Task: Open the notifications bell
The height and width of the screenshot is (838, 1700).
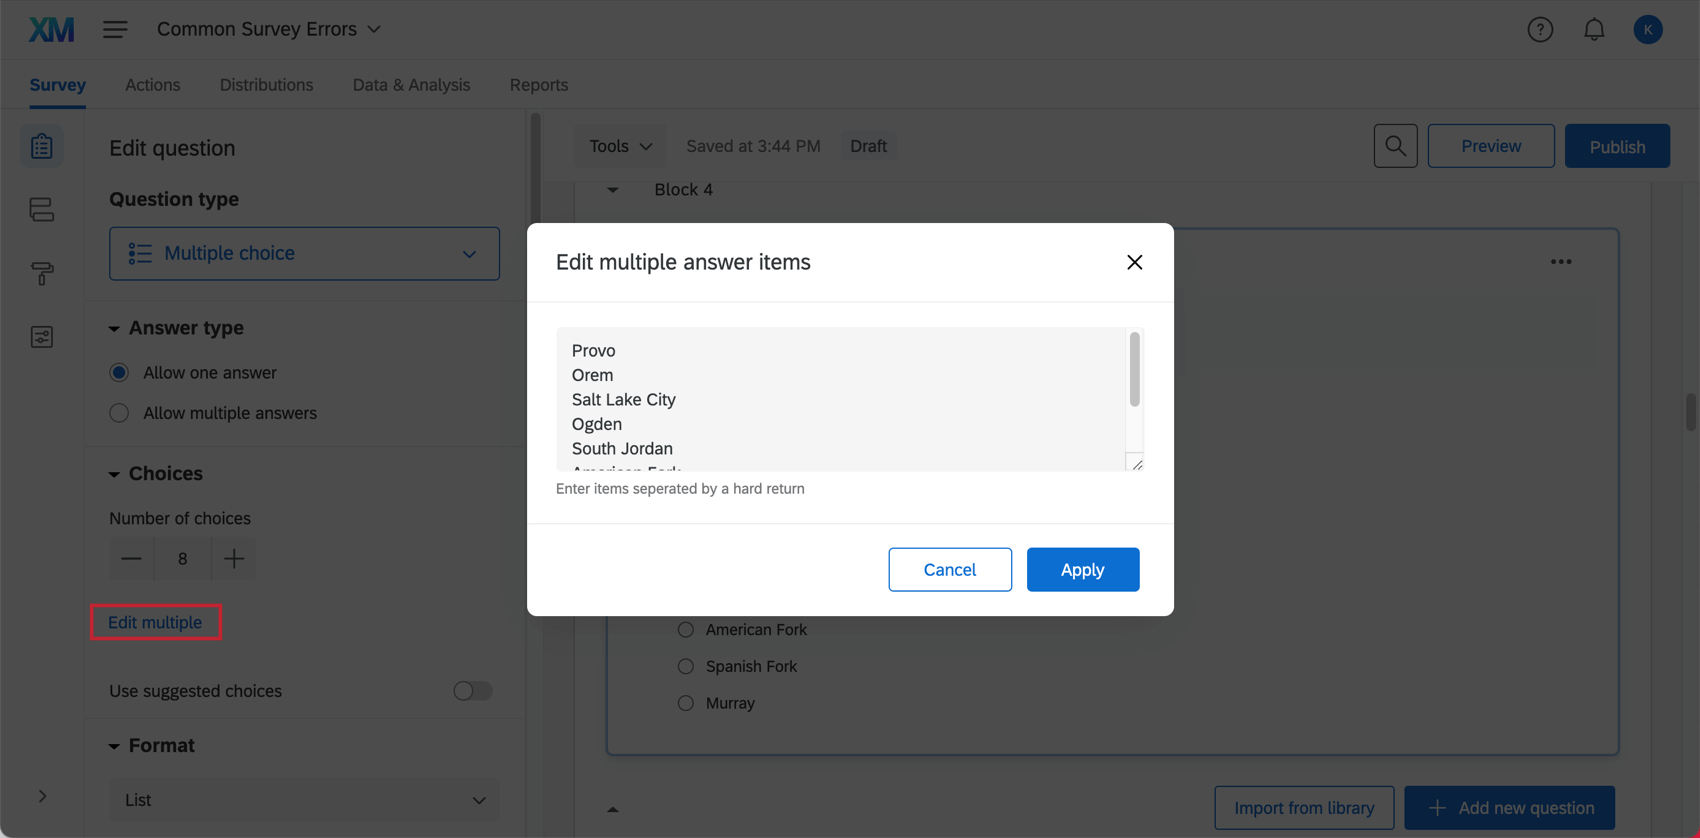Action: 1594,30
